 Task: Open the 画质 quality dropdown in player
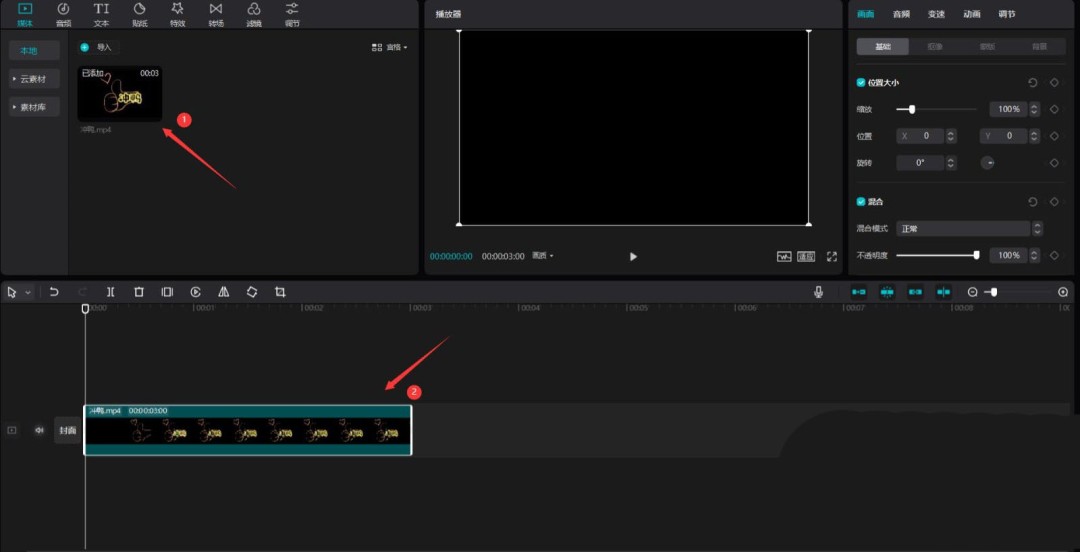[x=543, y=256]
